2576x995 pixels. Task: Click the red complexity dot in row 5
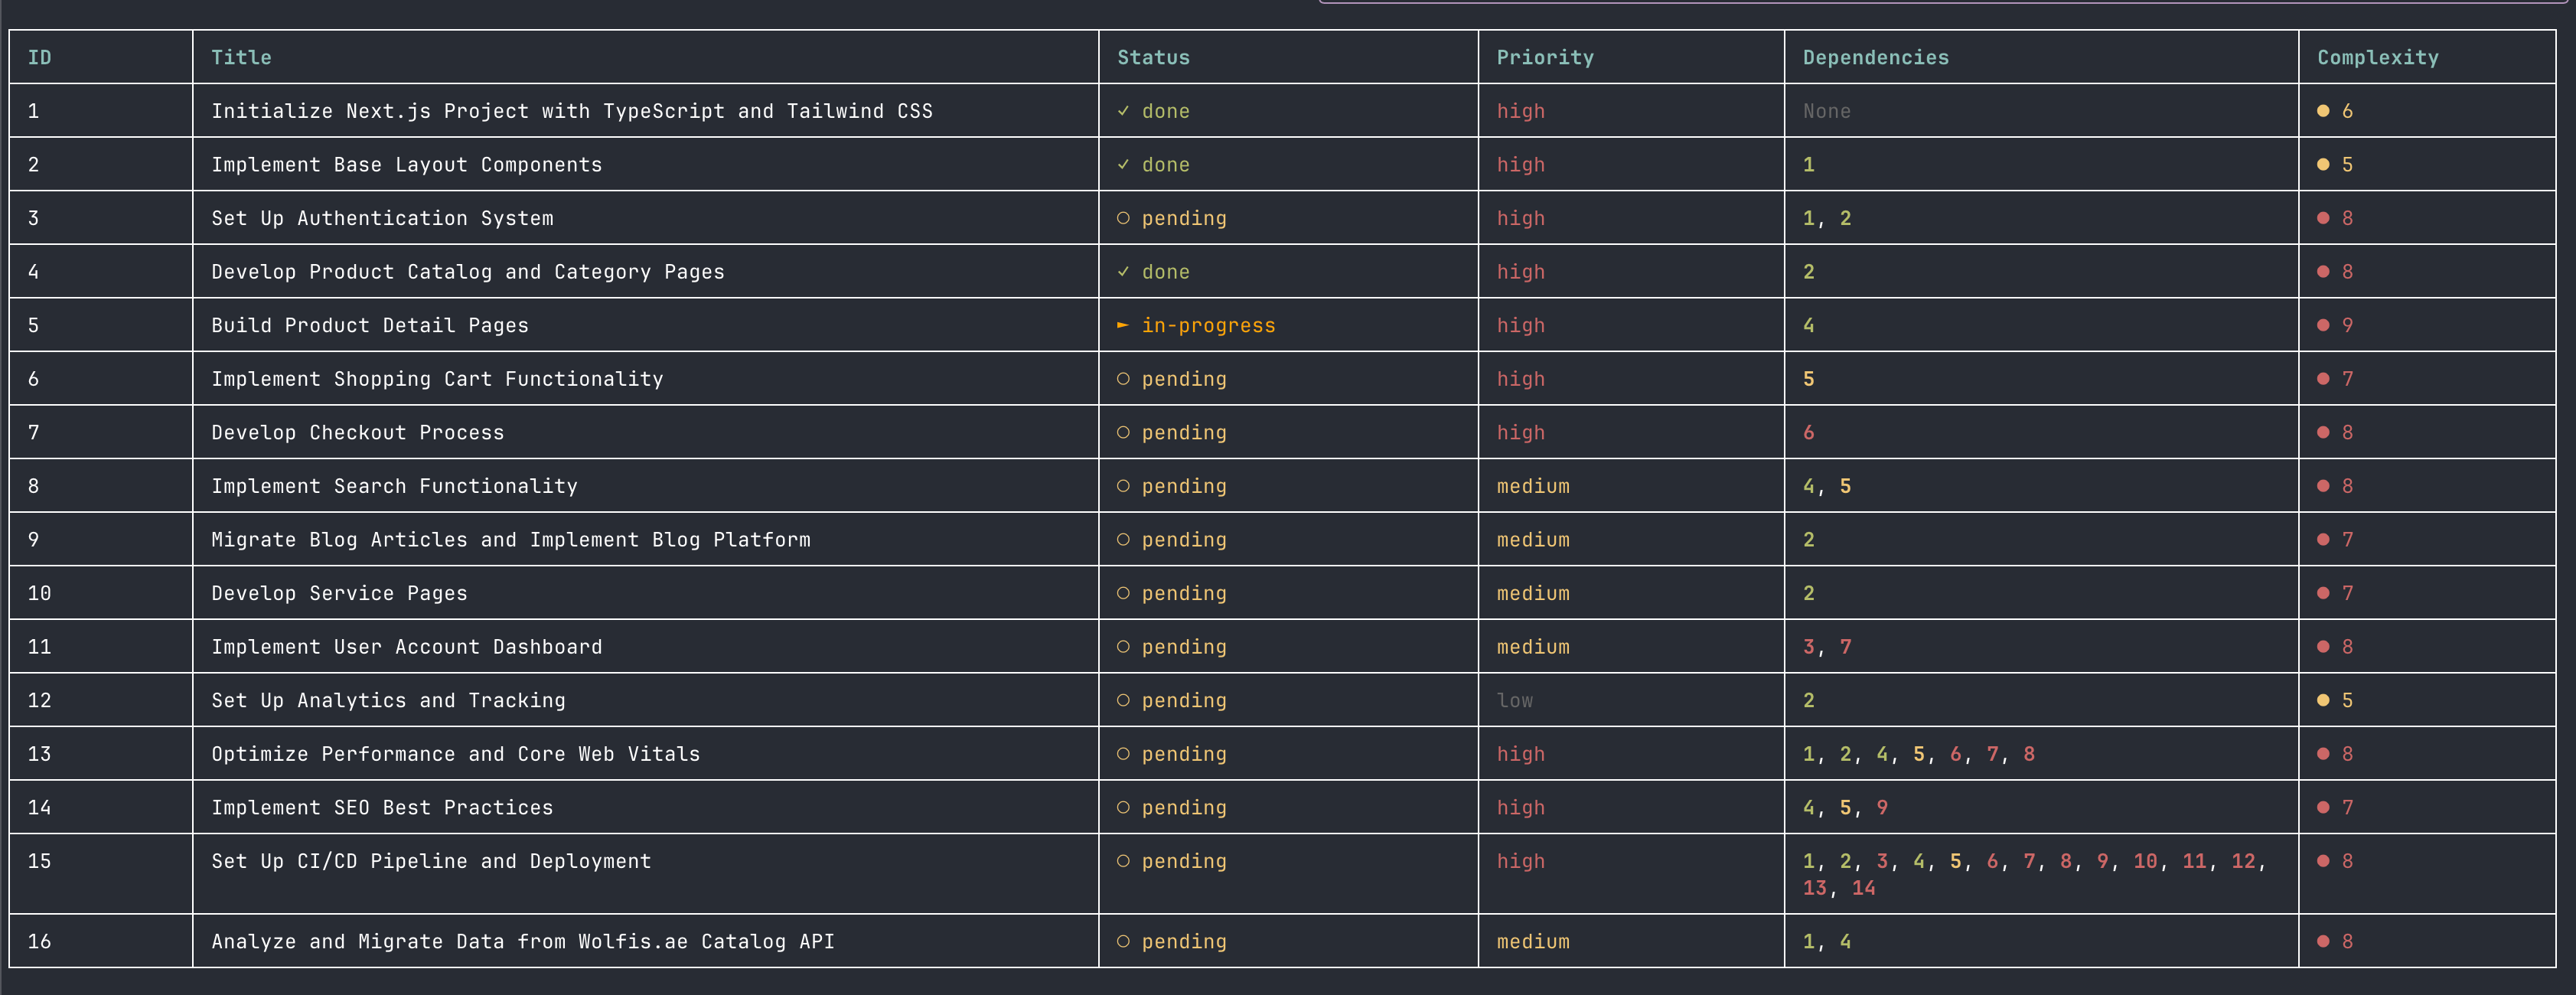point(2323,325)
